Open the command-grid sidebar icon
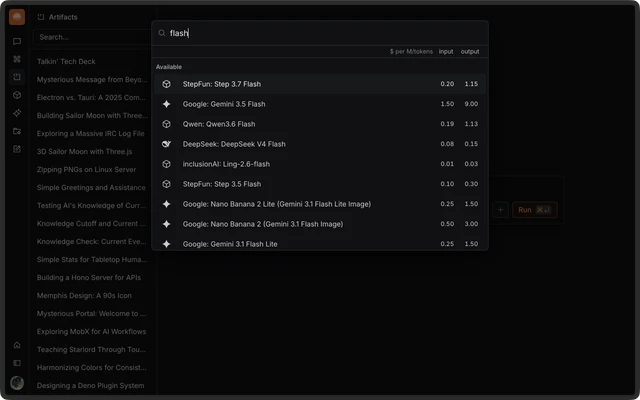 coord(17,59)
